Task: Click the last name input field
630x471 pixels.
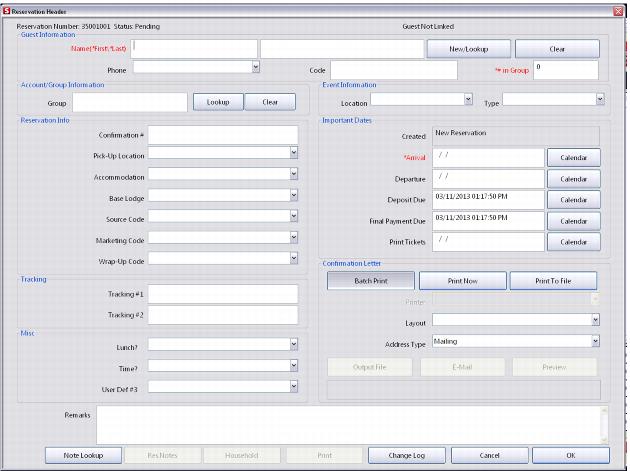Action: [x=342, y=49]
